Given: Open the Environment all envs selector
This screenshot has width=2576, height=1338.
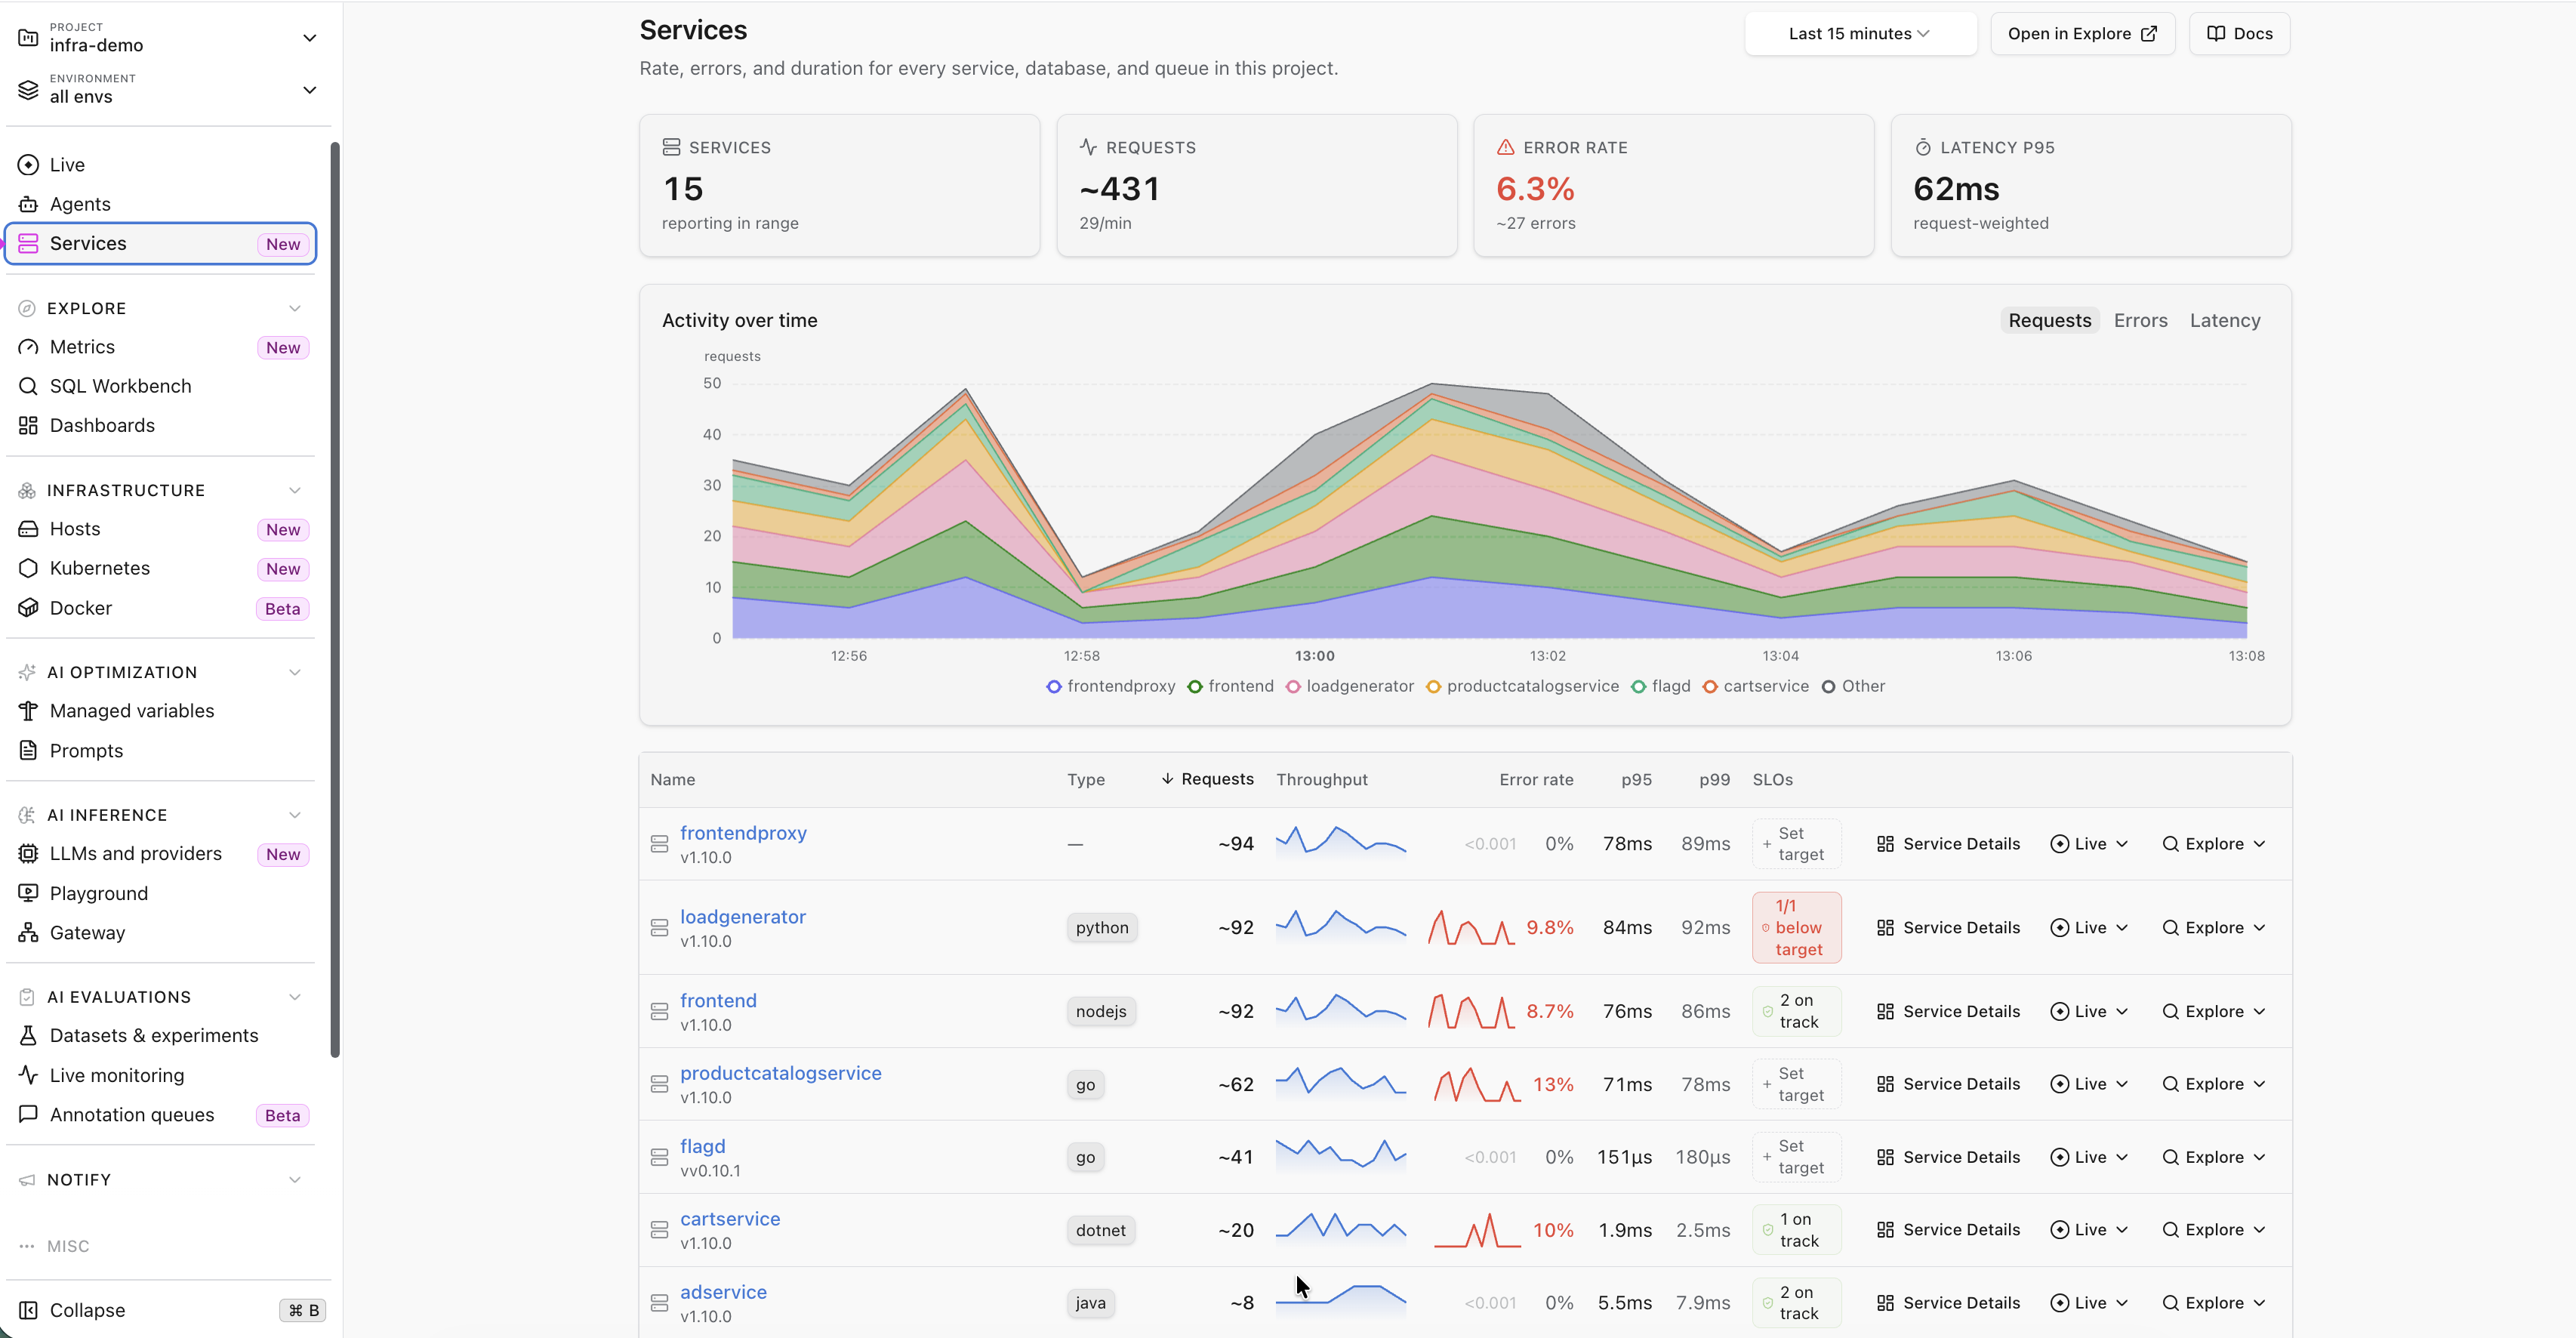Looking at the screenshot, I should point(168,89).
